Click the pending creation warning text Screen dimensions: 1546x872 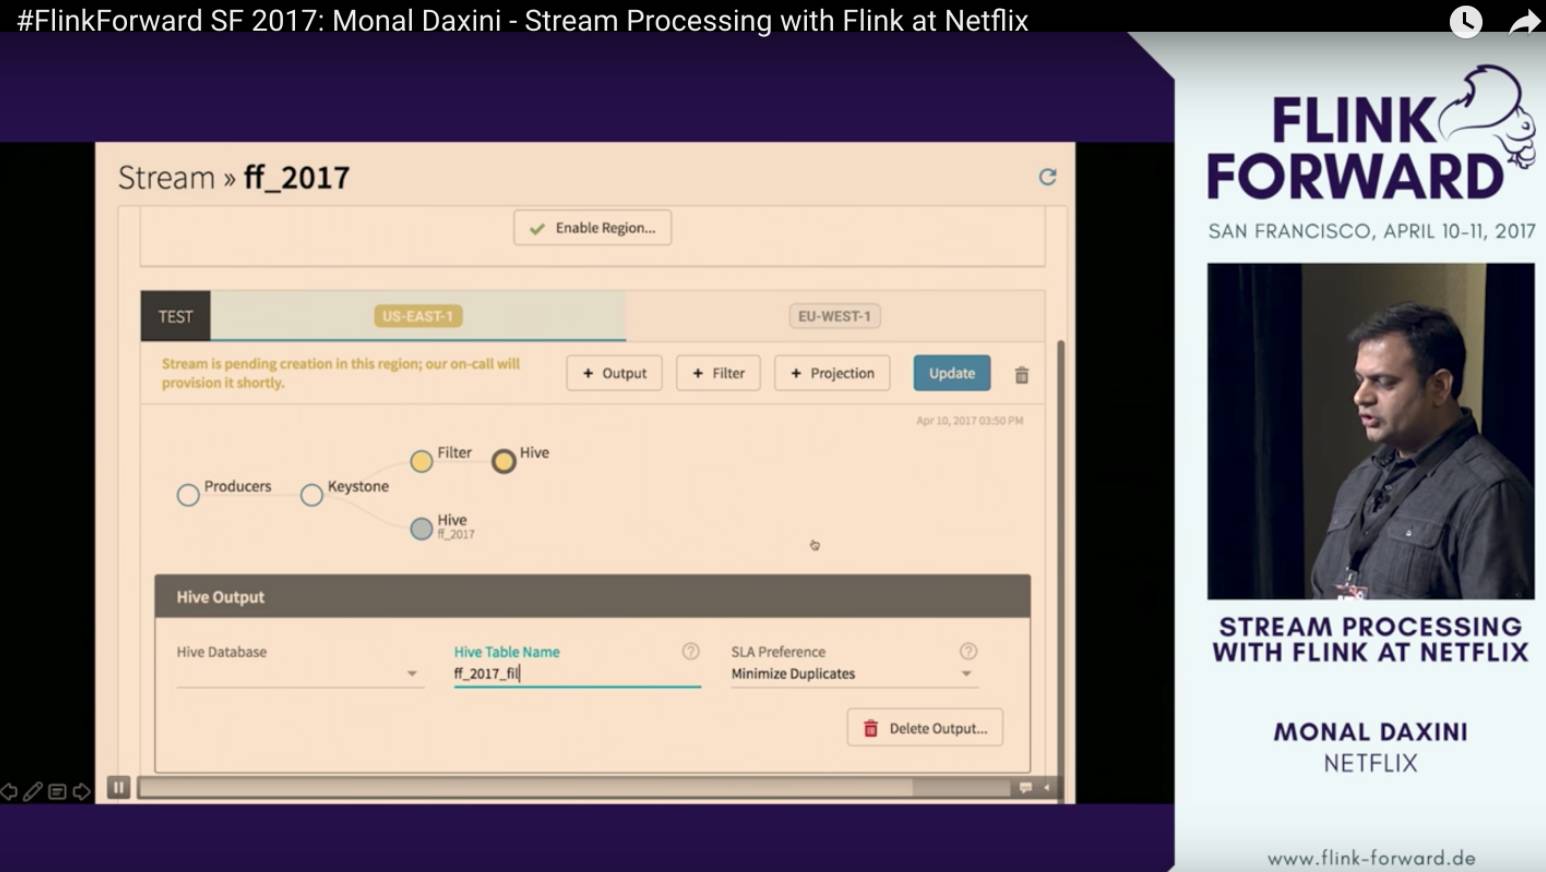tap(340, 373)
